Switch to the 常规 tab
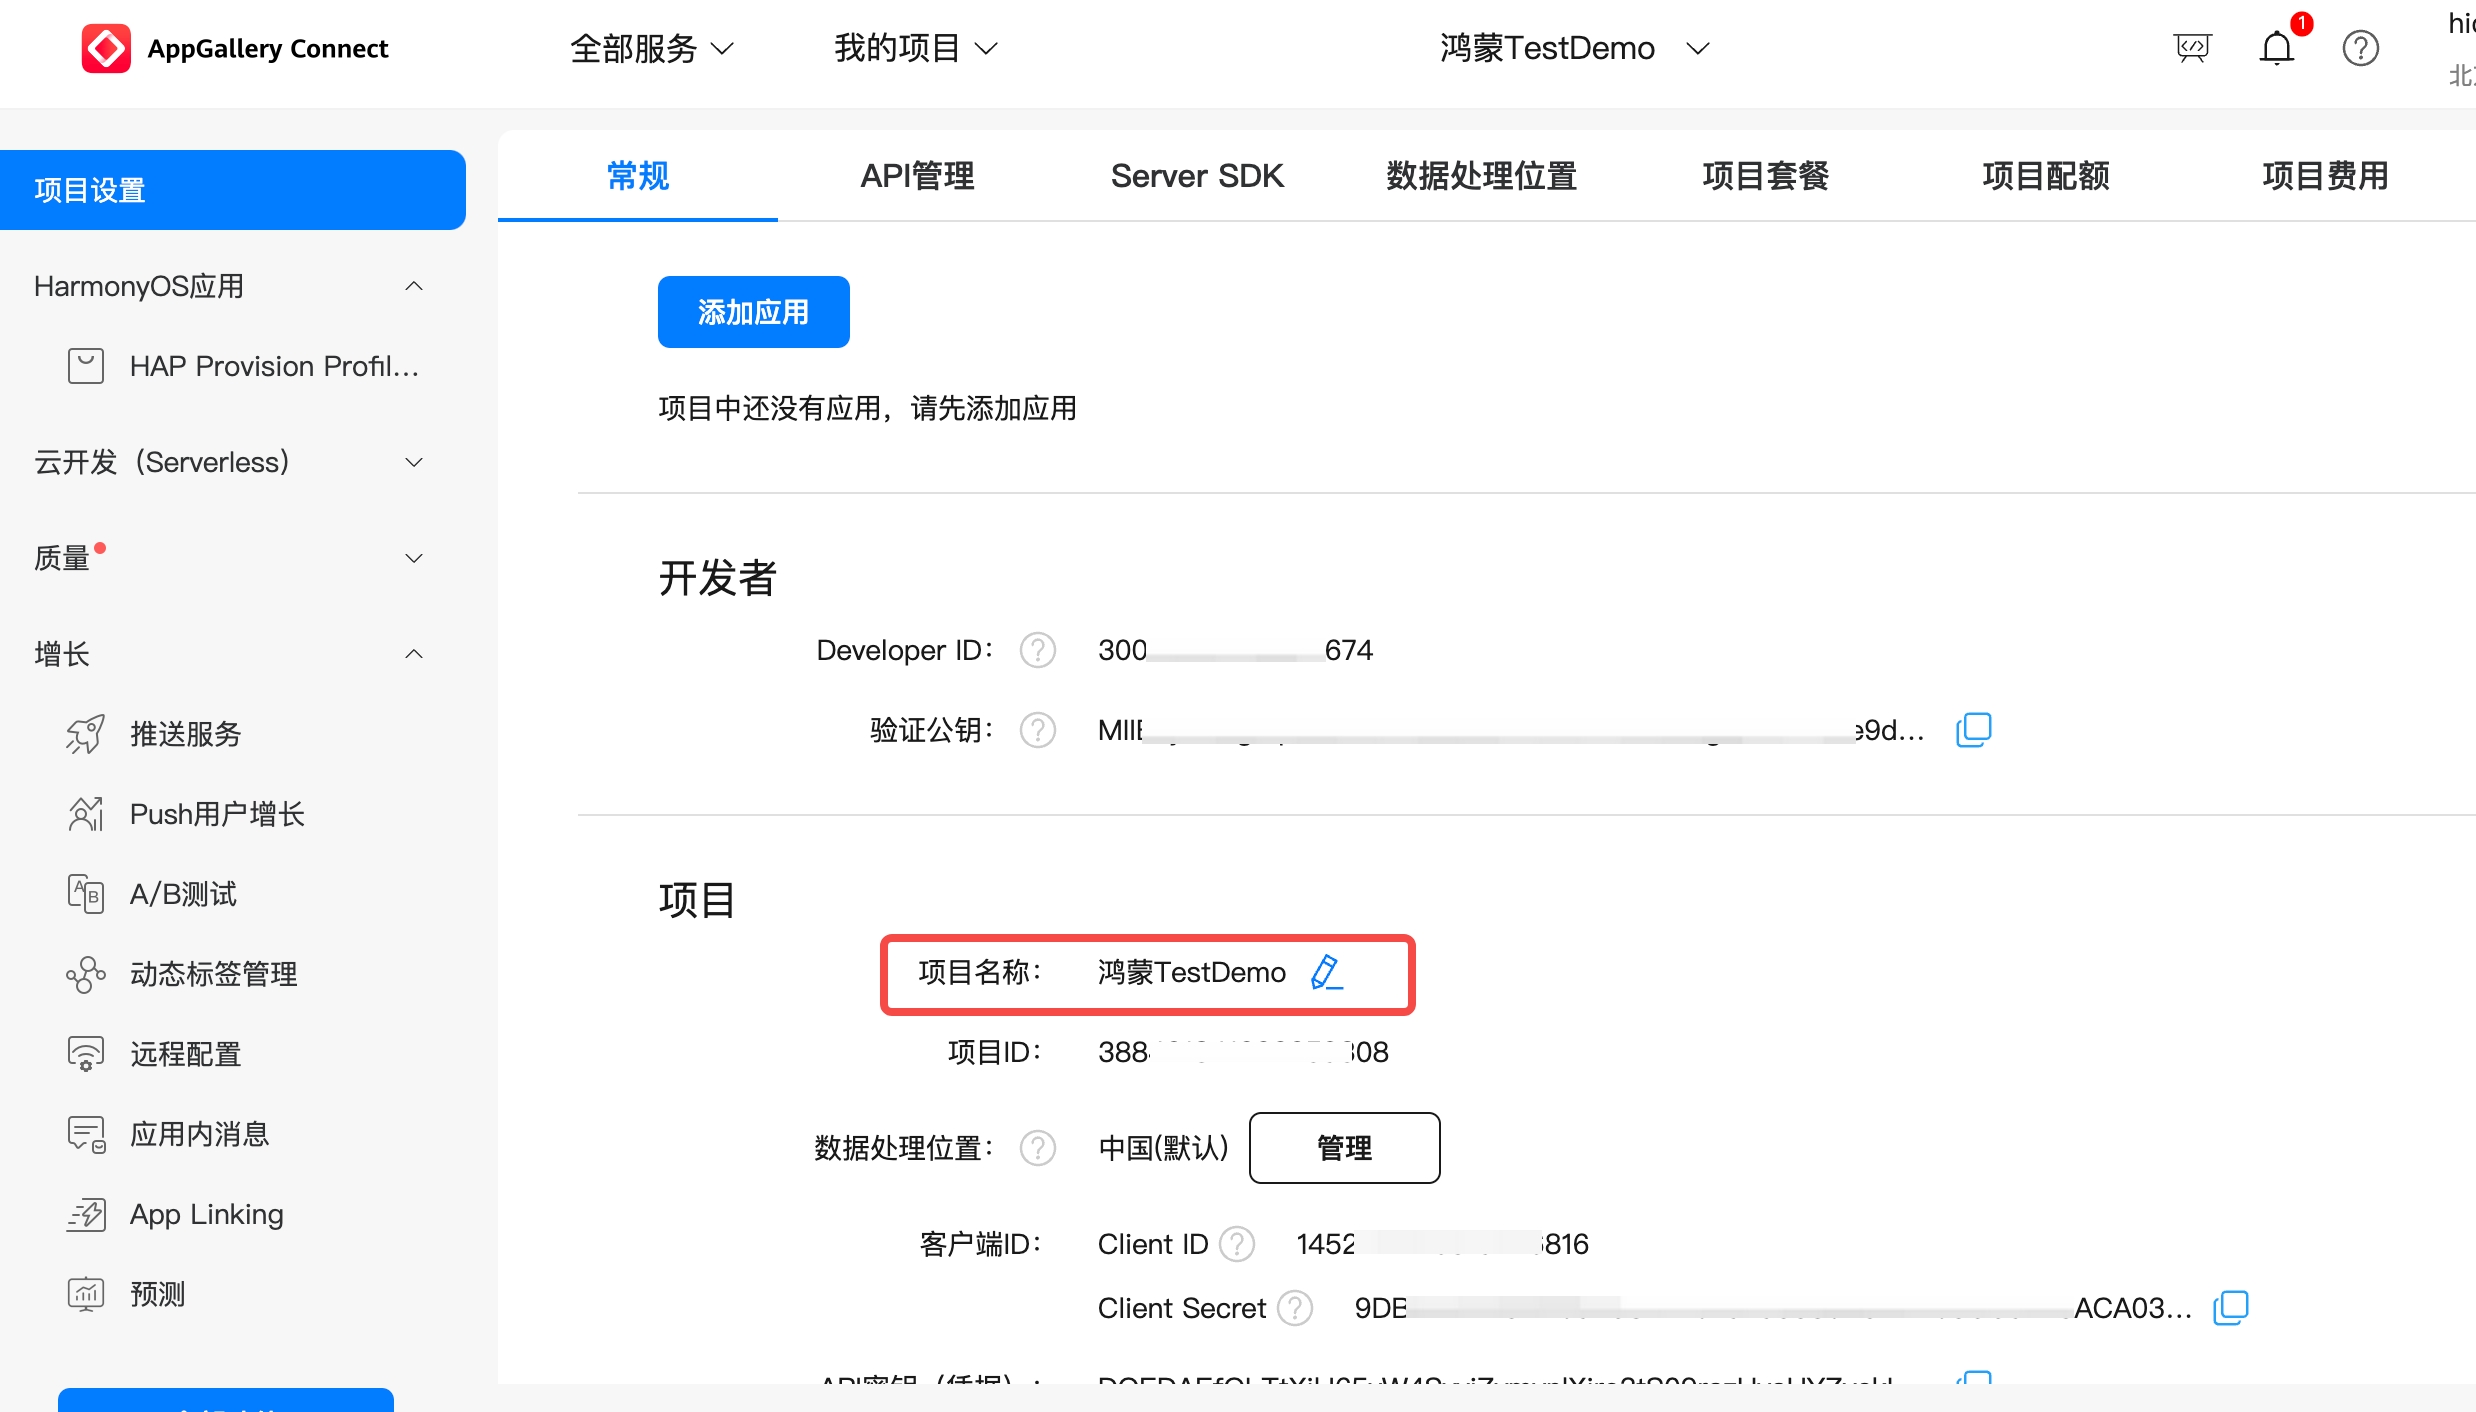Viewport: 2476px width, 1412px height. (x=638, y=176)
